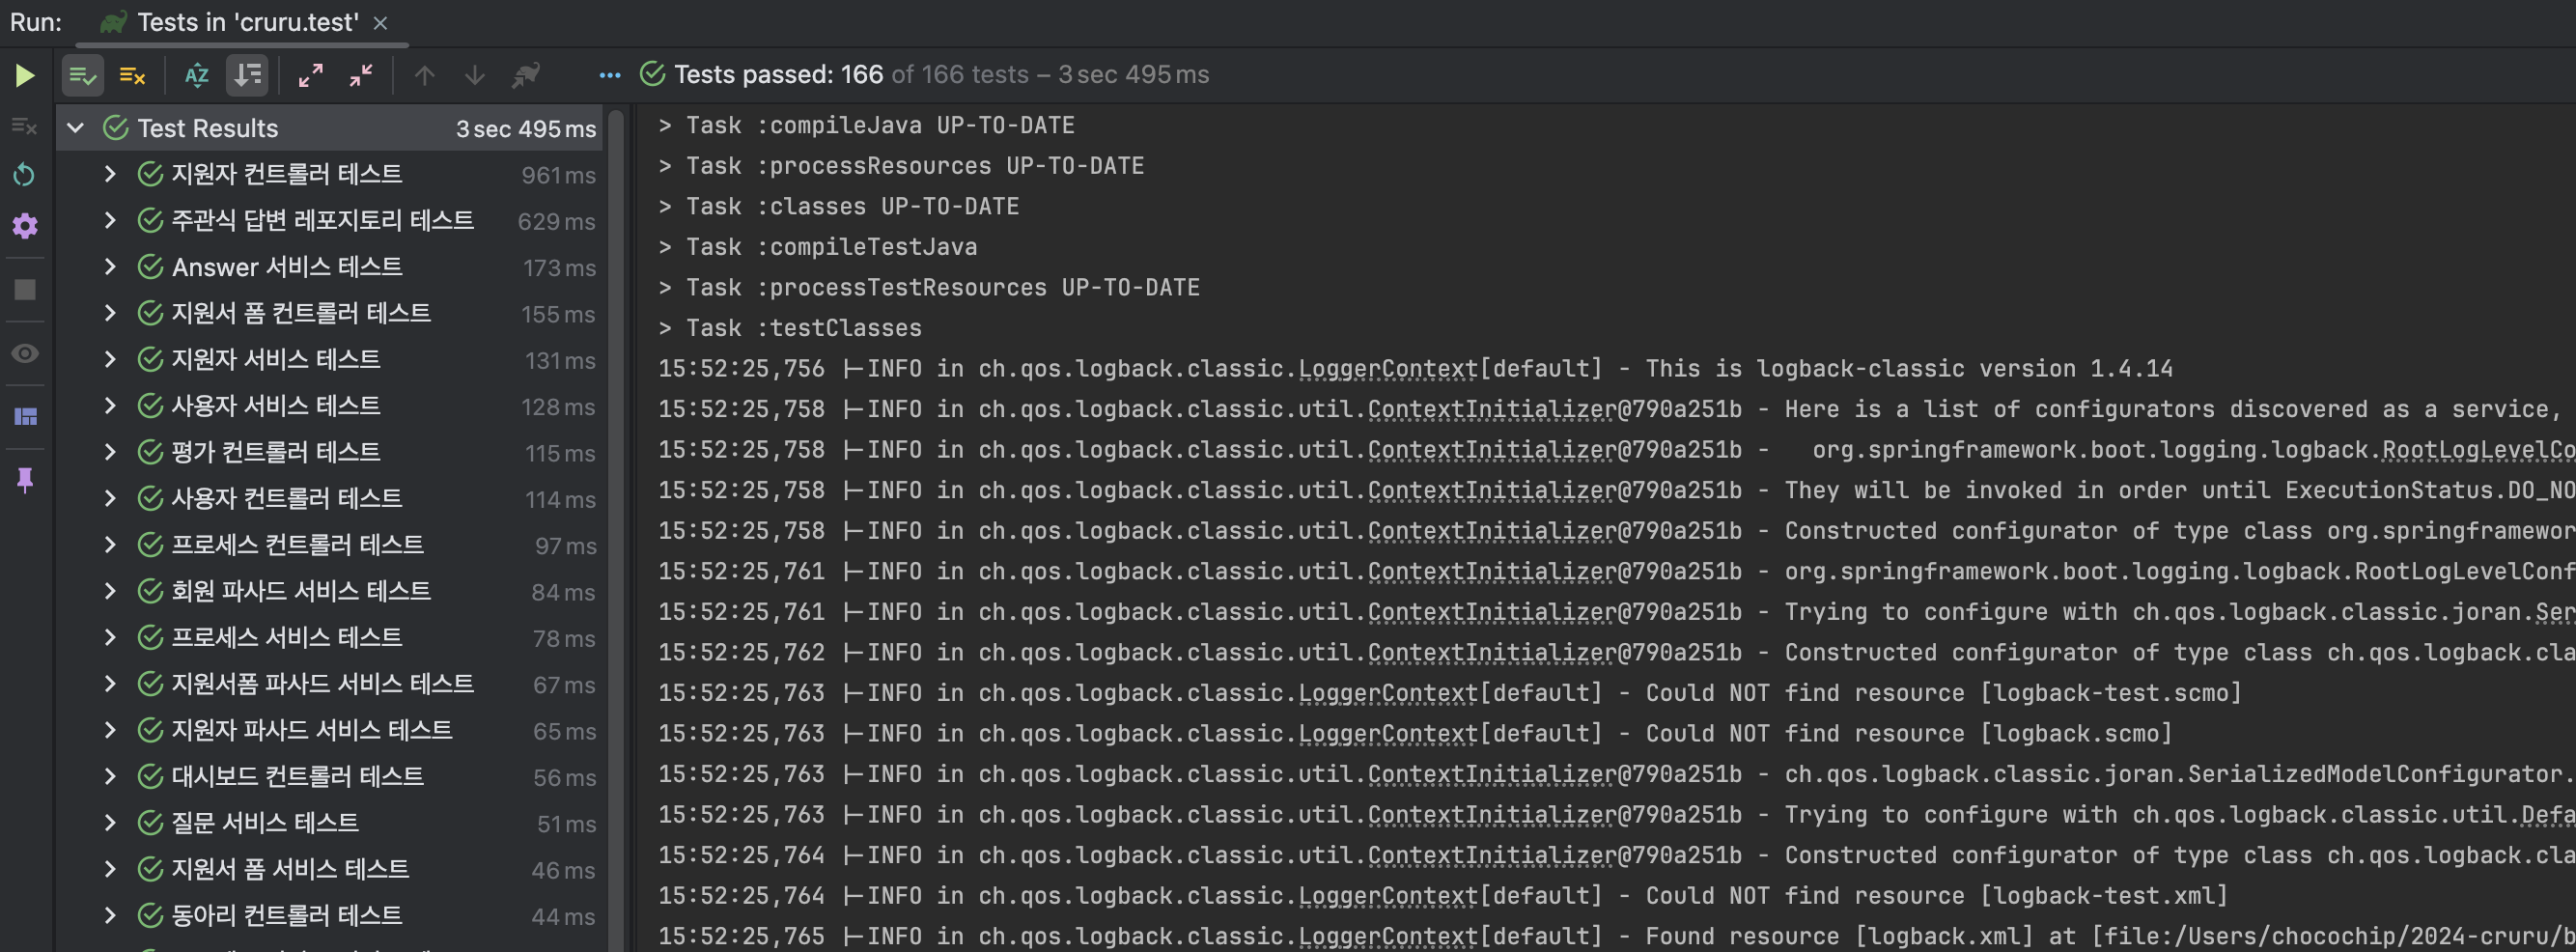2576x952 pixels.
Task: Click passed checkmark icon beside Test Results
Action: pyautogui.click(x=116, y=128)
